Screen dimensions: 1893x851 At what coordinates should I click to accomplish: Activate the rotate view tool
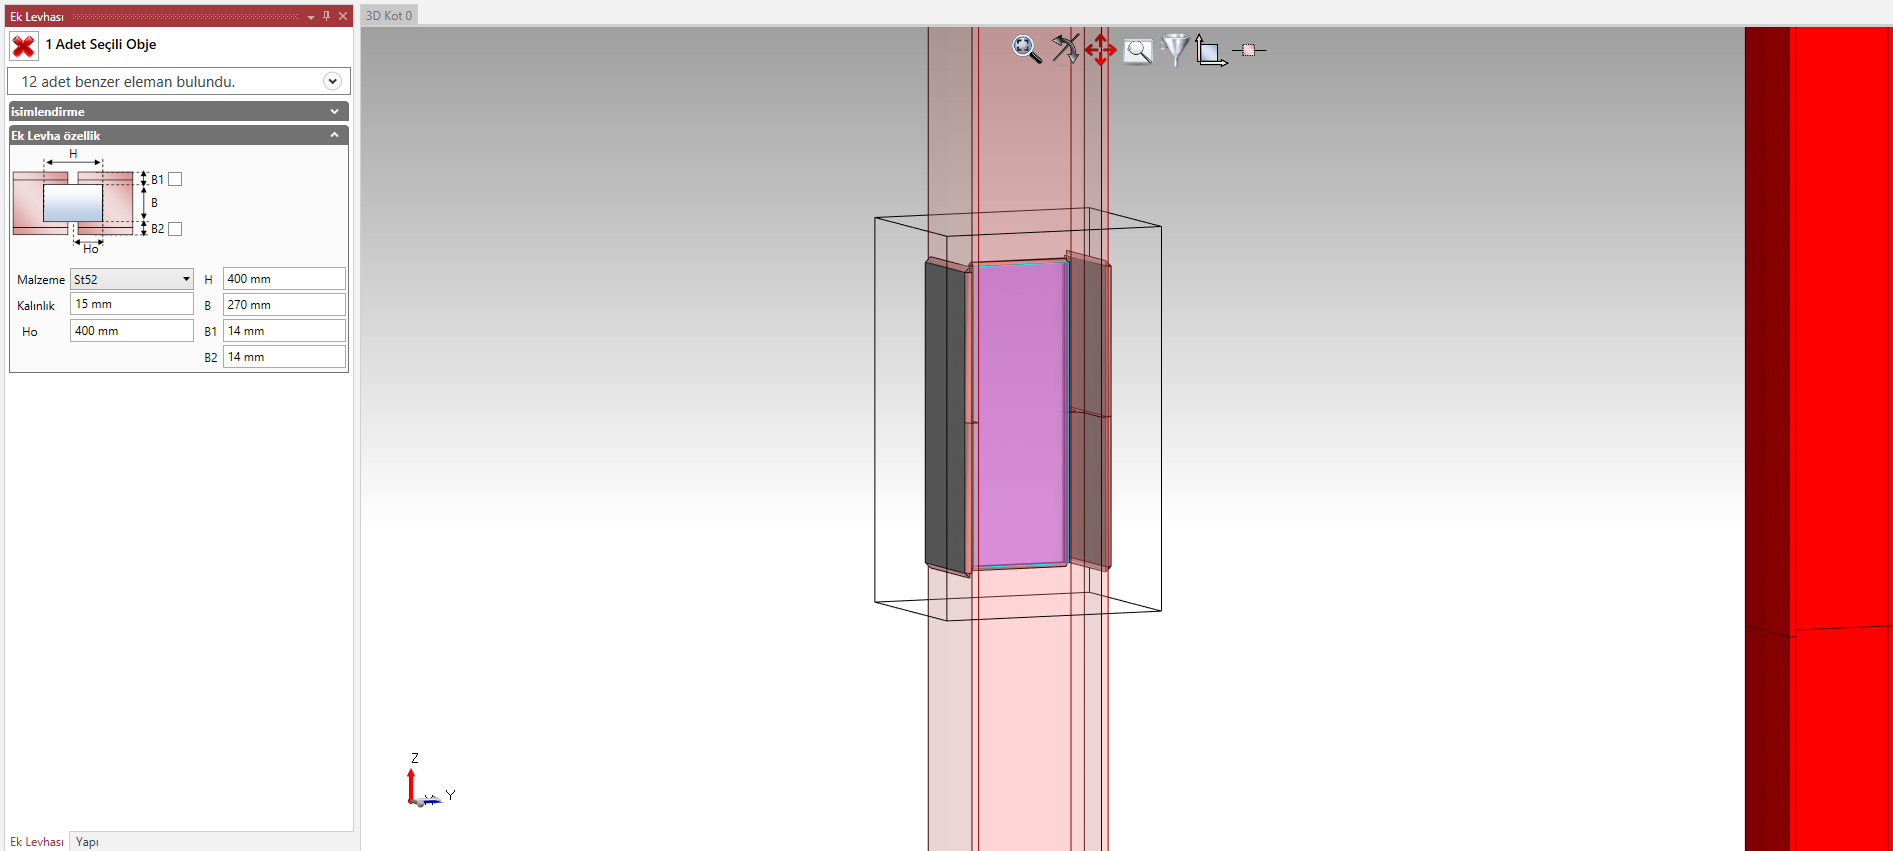1065,49
